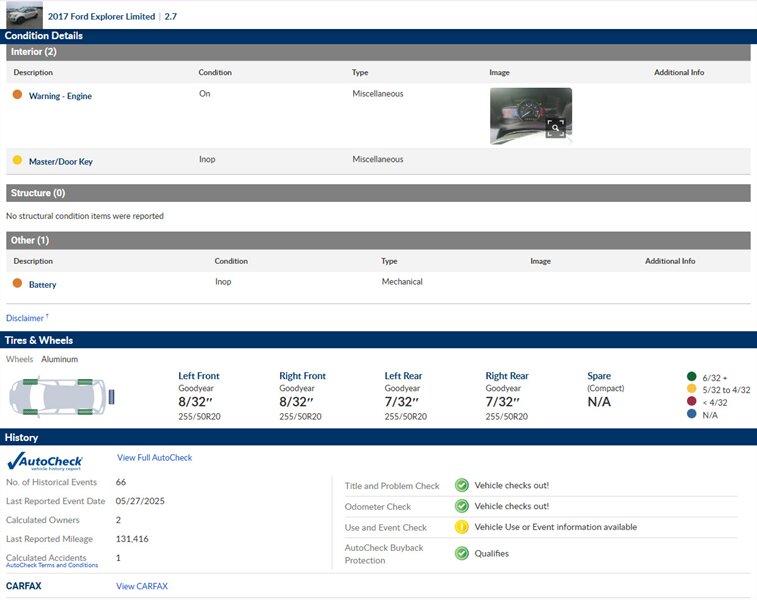Click the green check for AutoCheck Buyback Protection
This screenshot has height=600, width=757.
point(462,553)
